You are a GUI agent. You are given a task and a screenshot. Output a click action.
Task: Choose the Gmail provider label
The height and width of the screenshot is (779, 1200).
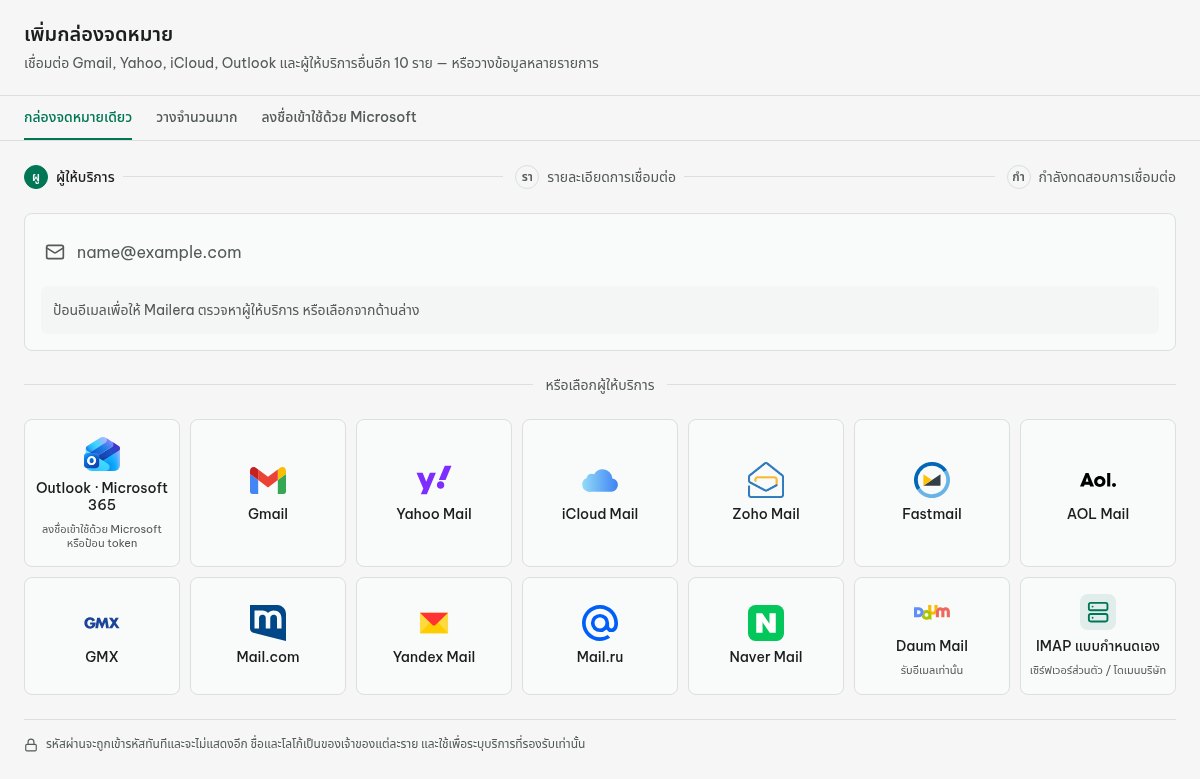(x=268, y=514)
